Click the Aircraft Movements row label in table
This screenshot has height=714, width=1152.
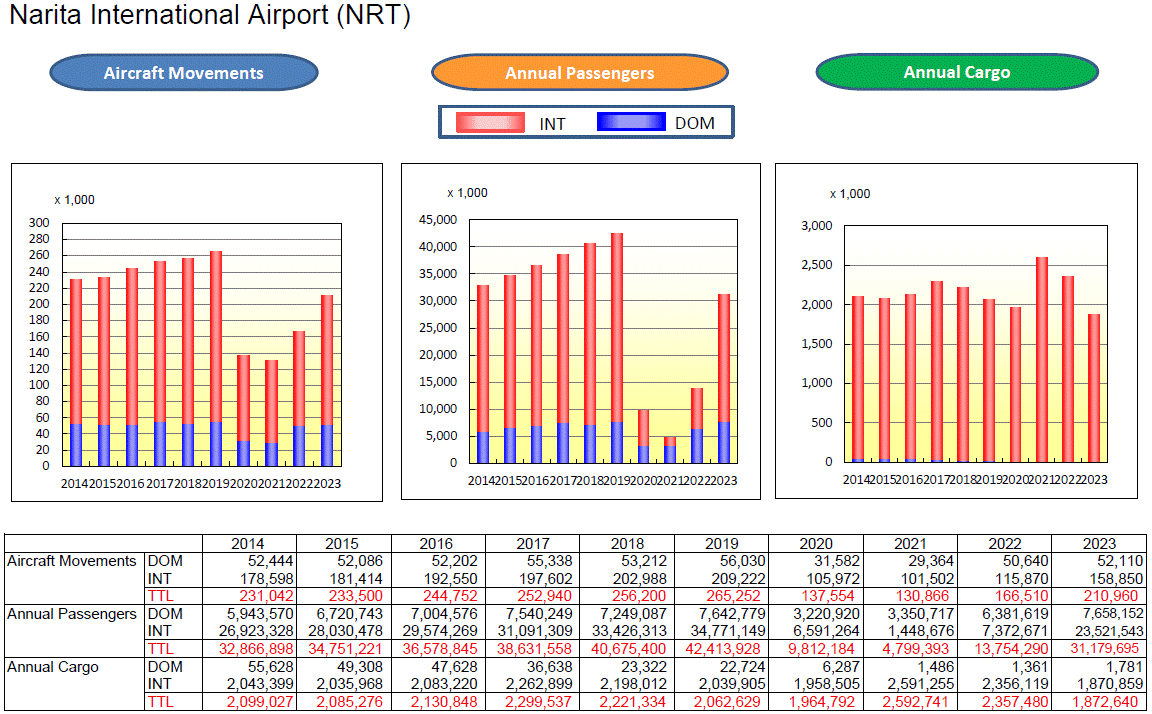pyautogui.click(x=72, y=561)
